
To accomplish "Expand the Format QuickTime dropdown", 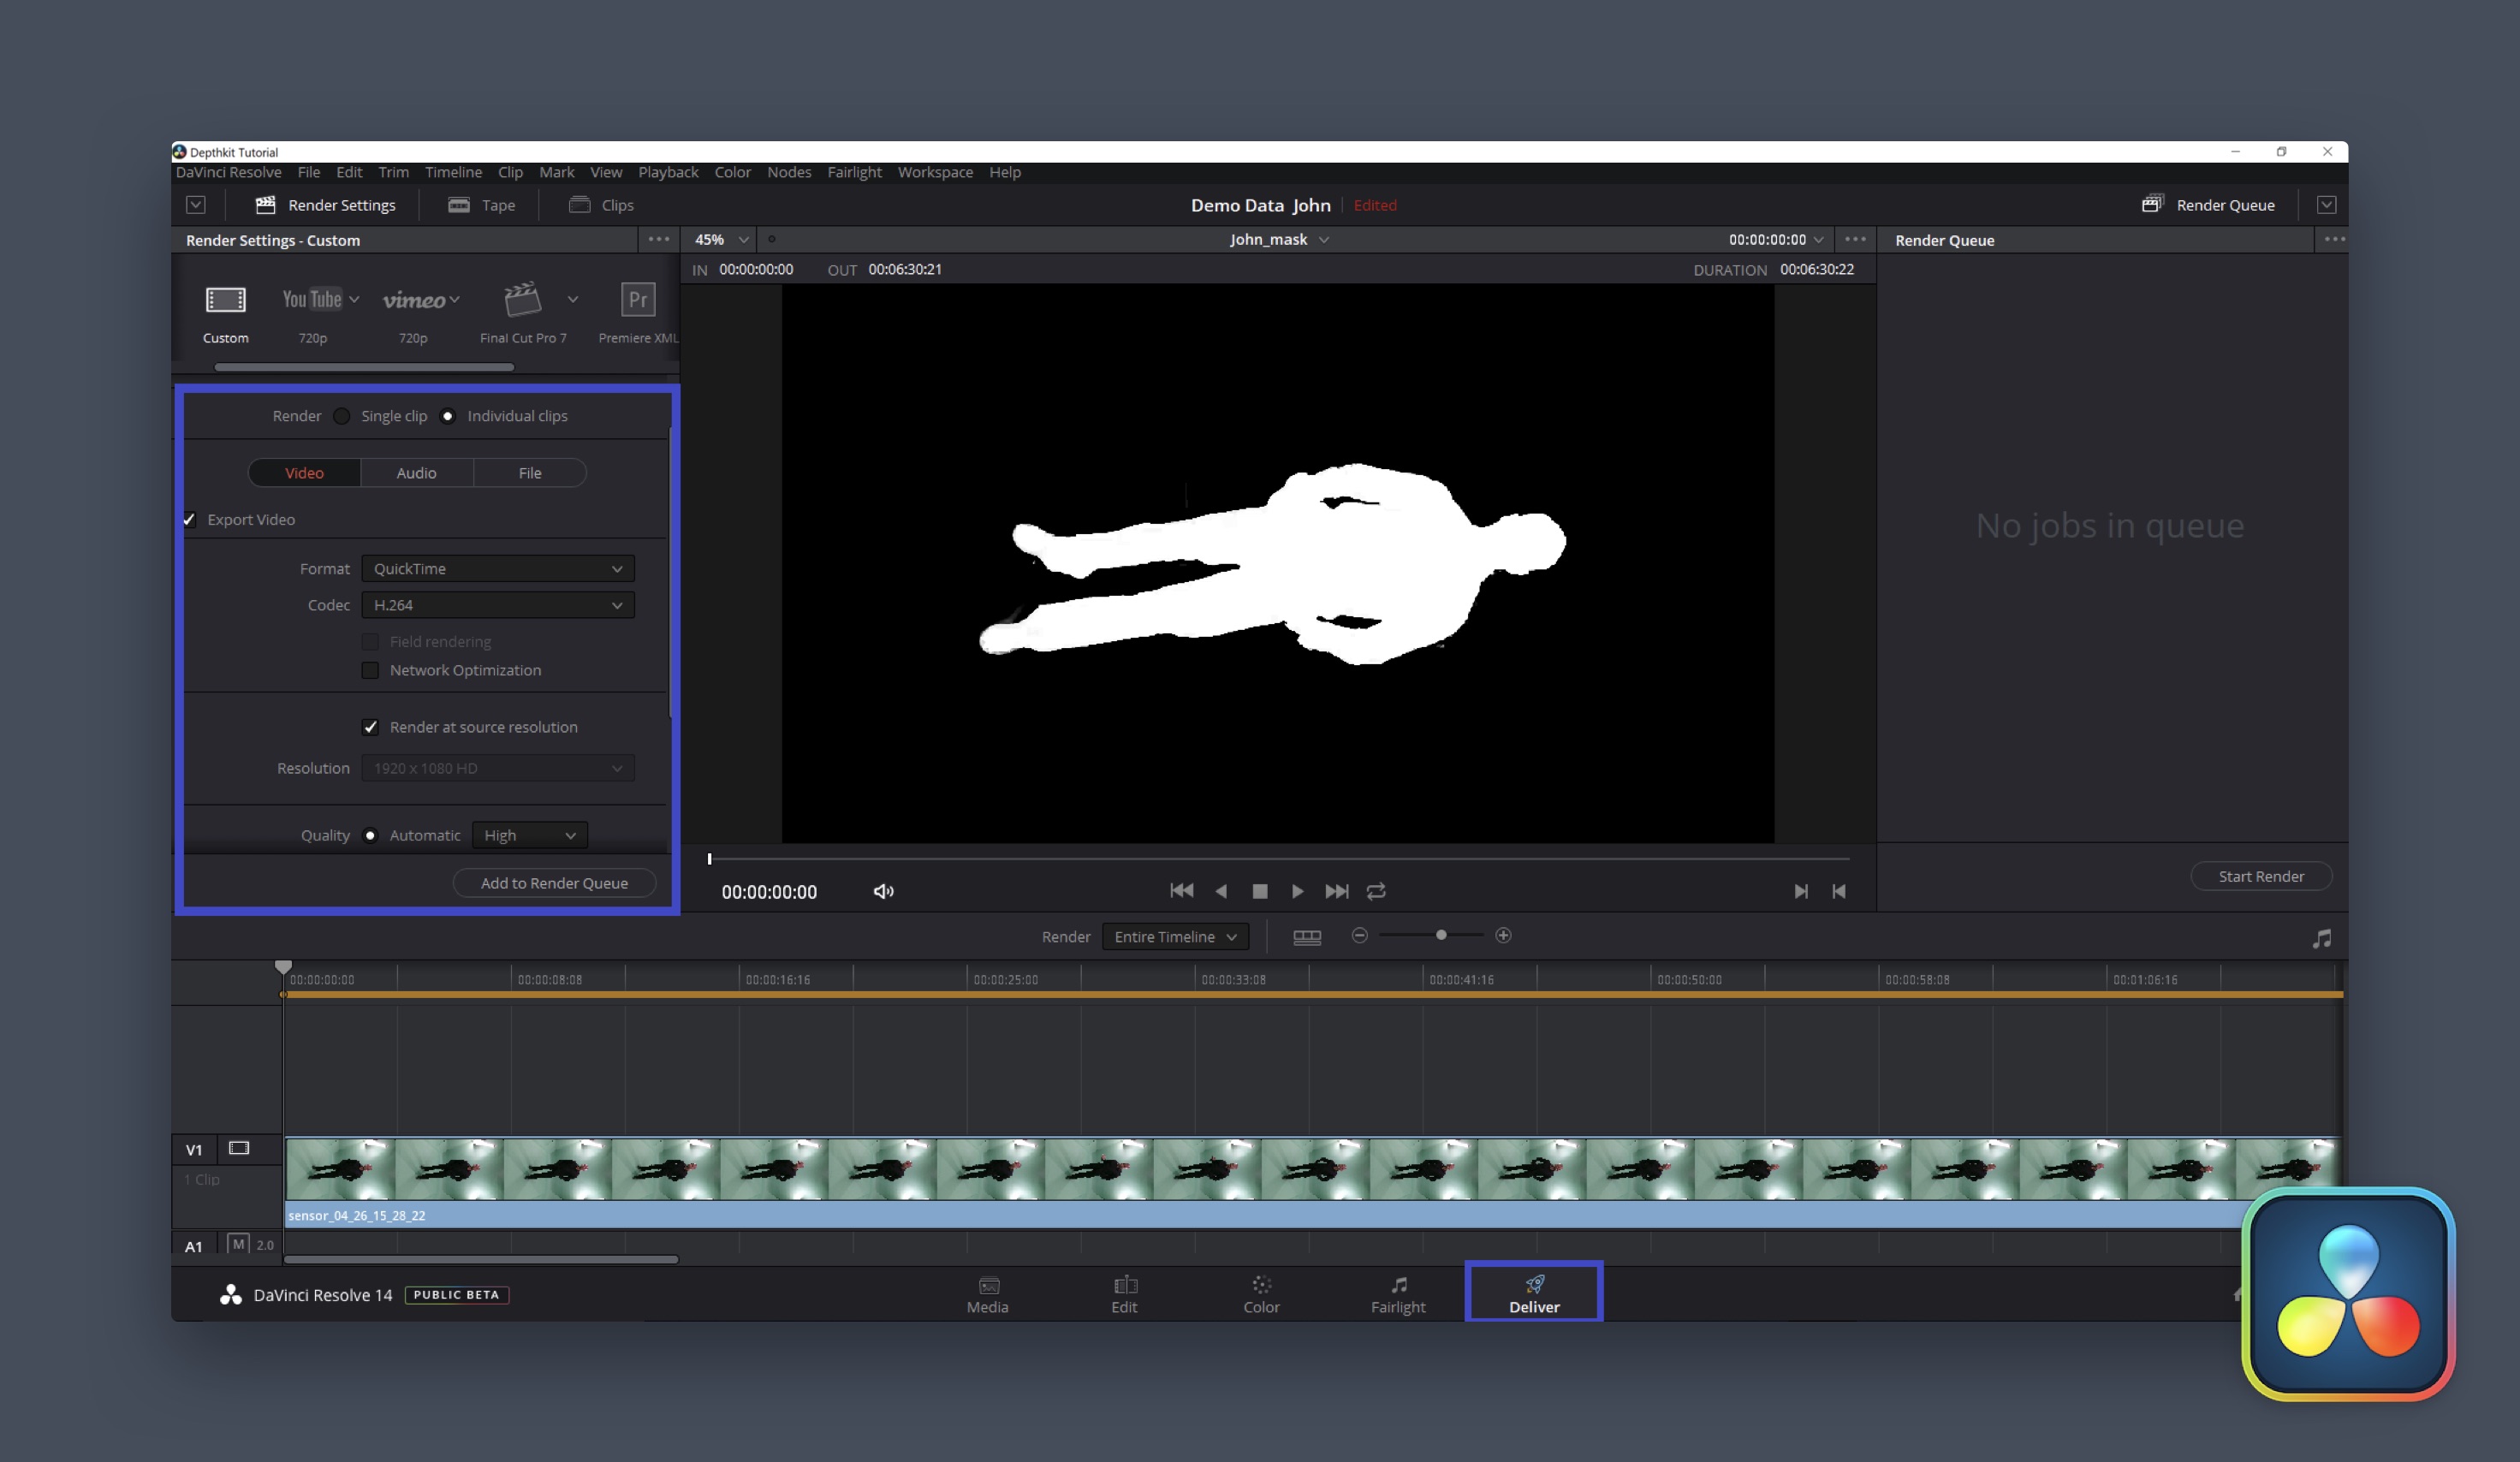I will [497, 568].
